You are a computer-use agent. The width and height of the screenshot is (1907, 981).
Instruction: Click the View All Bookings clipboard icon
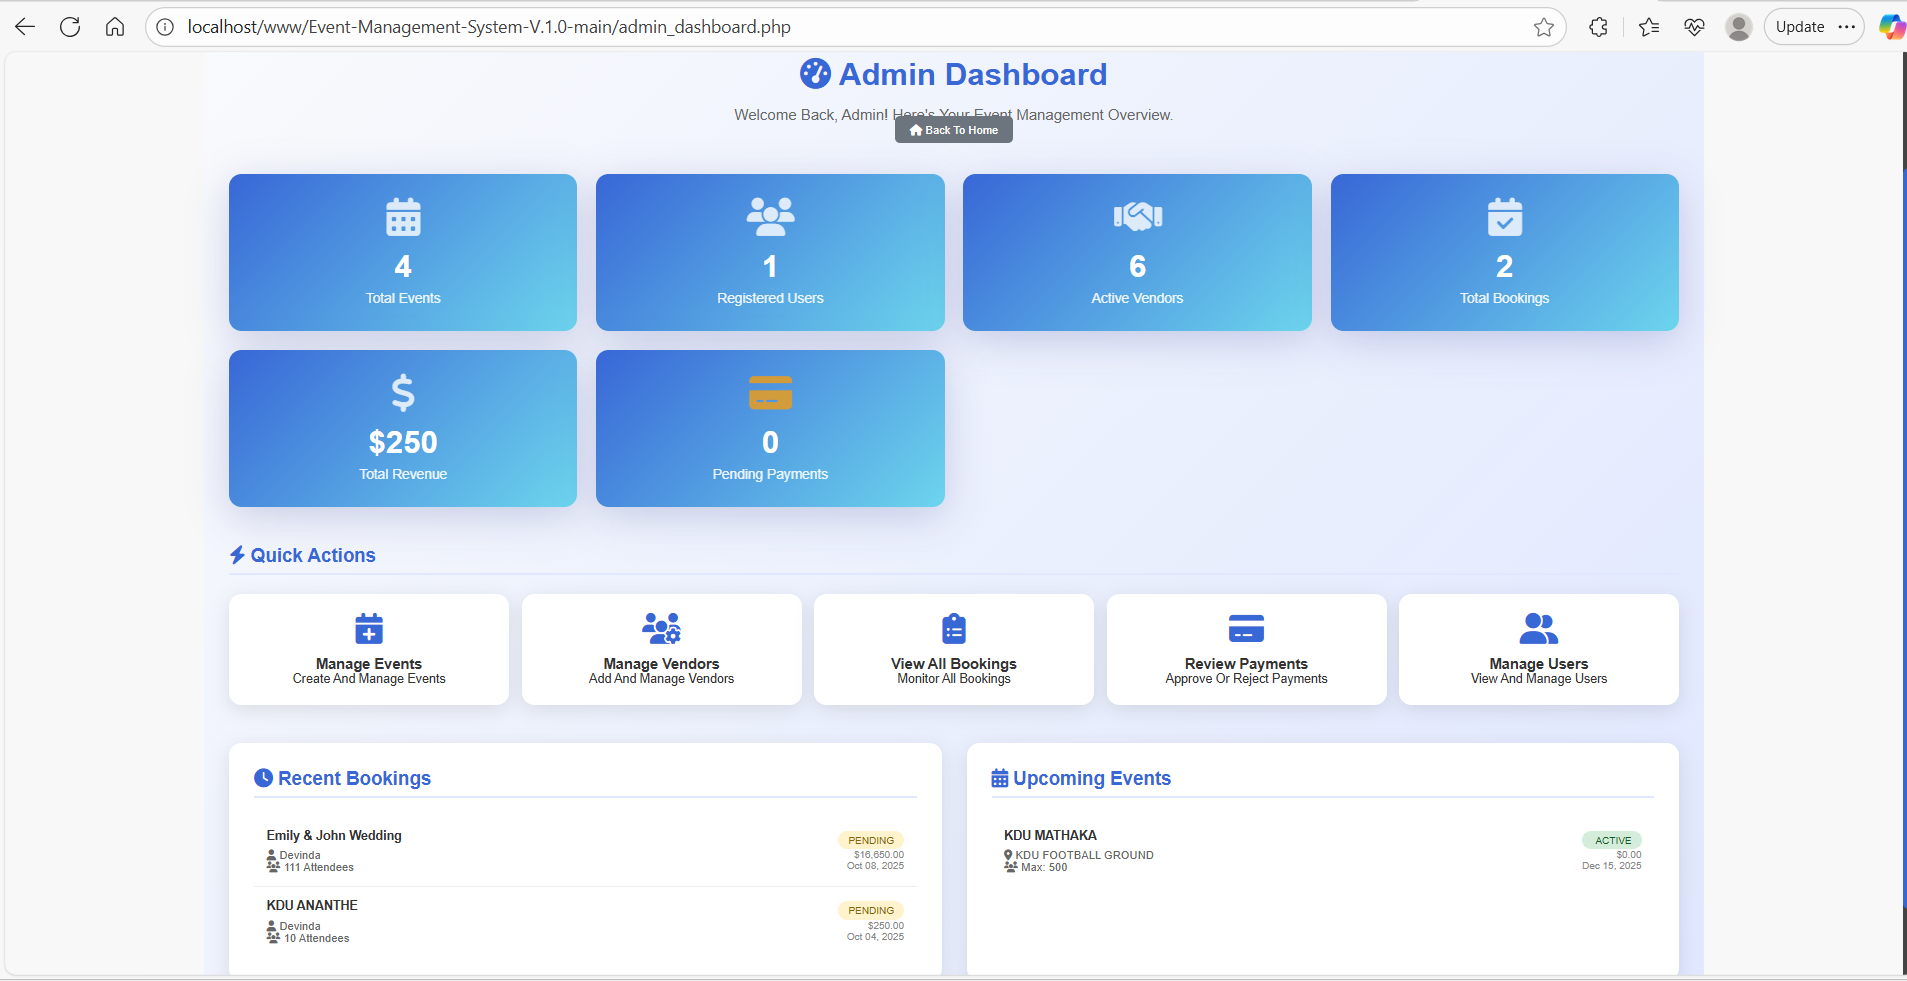pyautogui.click(x=953, y=629)
